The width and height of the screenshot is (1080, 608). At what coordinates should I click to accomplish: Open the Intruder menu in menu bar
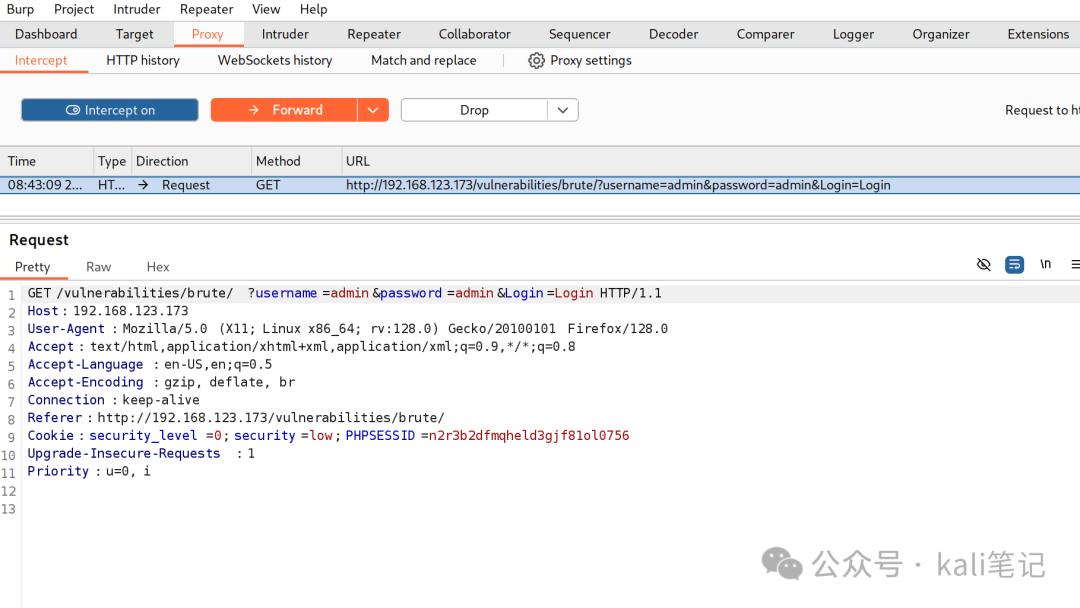pos(136,9)
